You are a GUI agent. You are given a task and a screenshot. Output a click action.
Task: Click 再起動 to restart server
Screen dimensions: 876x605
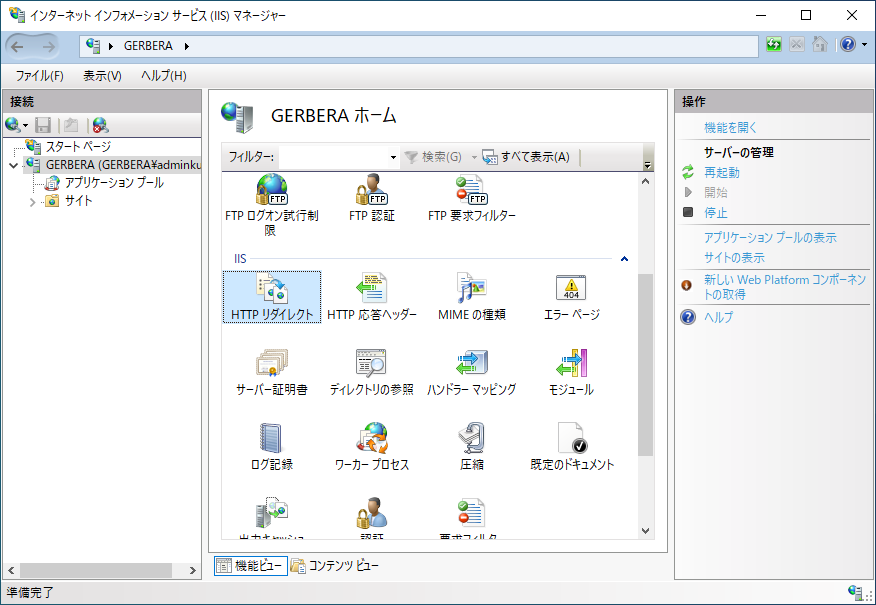pyautogui.click(x=722, y=173)
